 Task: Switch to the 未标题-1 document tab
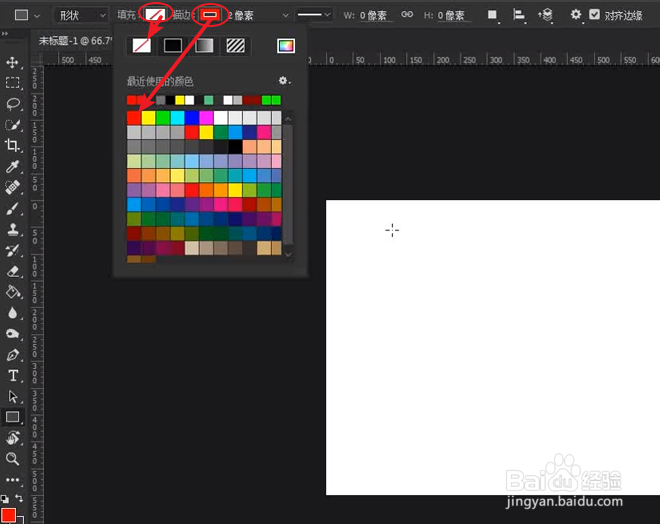pyautogui.click(x=75, y=41)
